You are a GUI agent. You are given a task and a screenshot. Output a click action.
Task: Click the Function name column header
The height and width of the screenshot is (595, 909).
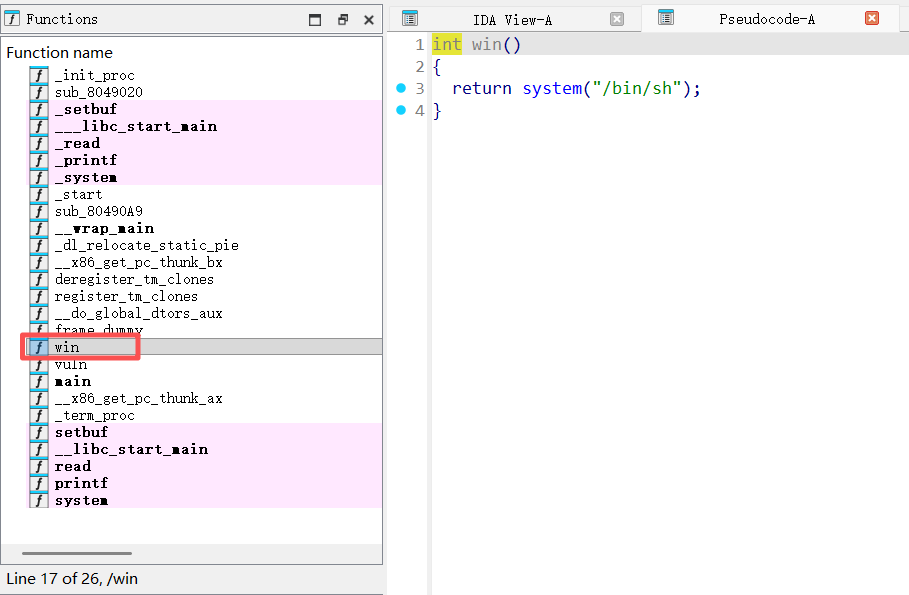(60, 53)
